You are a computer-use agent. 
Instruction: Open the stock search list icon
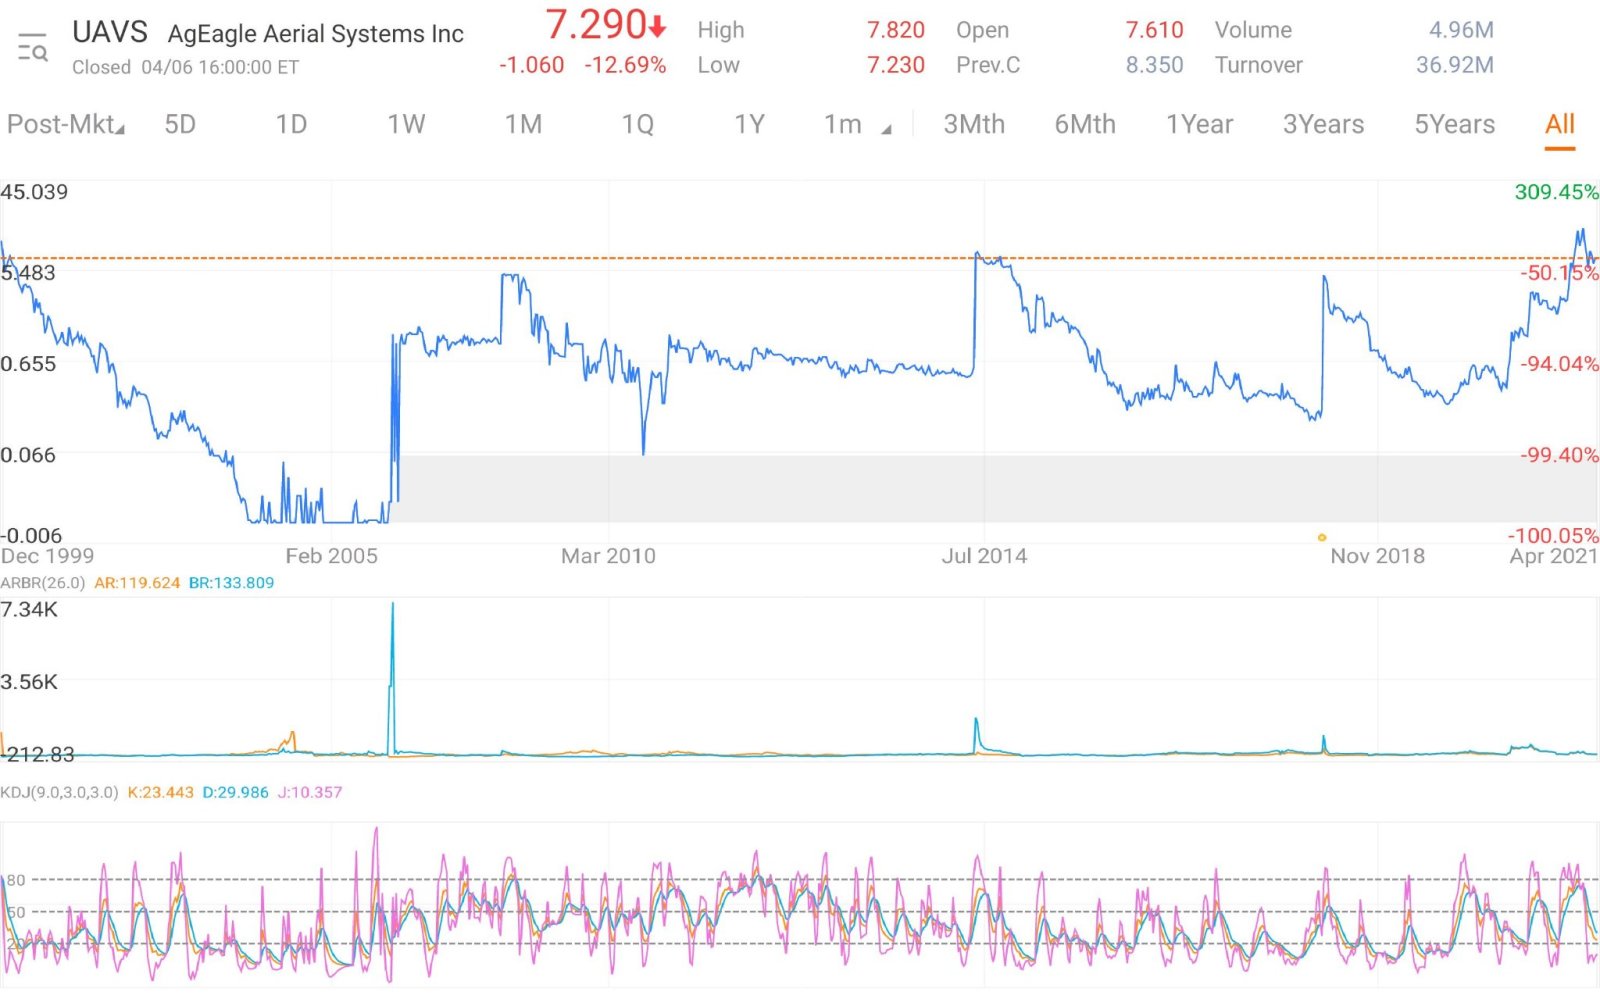click(x=32, y=47)
